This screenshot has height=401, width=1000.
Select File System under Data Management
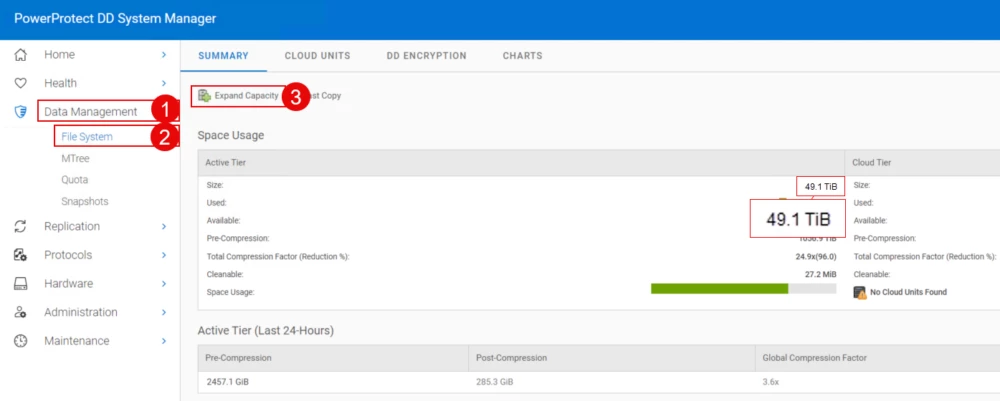[x=87, y=136]
